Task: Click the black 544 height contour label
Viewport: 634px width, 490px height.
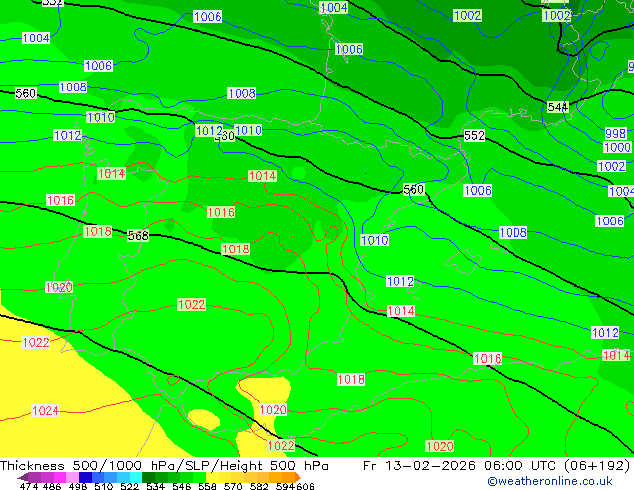Action: (x=558, y=107)
